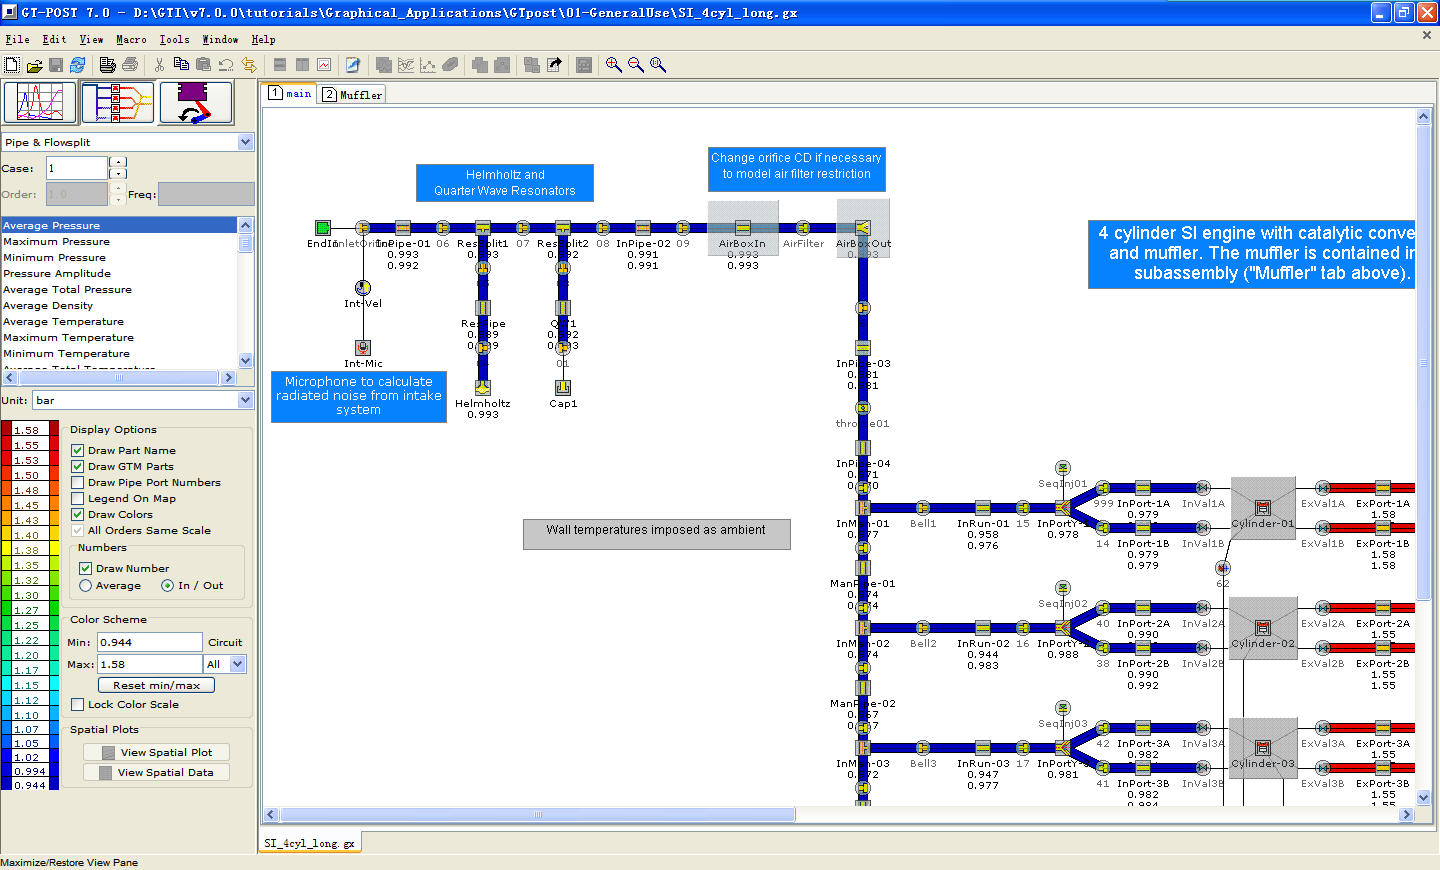
Task: Click the SI_4cyl_long.gx file tab
Action: click(309, 843)
